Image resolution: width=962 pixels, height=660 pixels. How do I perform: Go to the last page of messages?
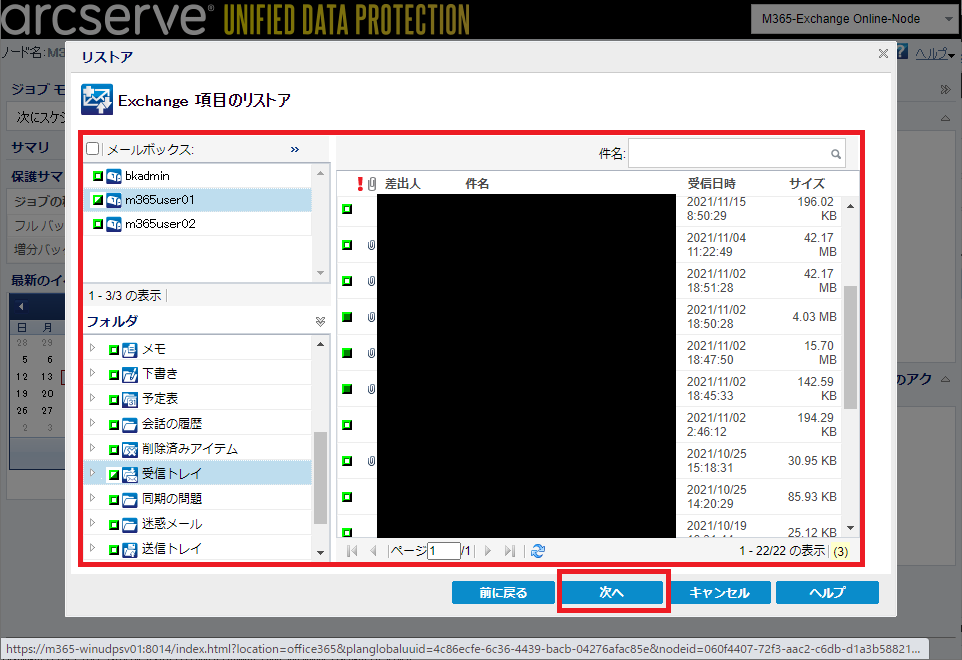[x=509, y=551]
